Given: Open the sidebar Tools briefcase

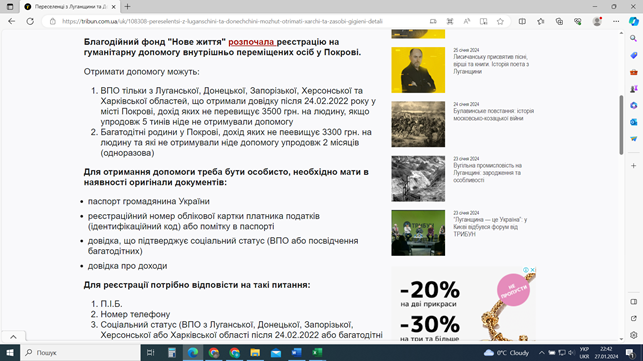Looking at the screenshot, I should [x=634, y=72].
